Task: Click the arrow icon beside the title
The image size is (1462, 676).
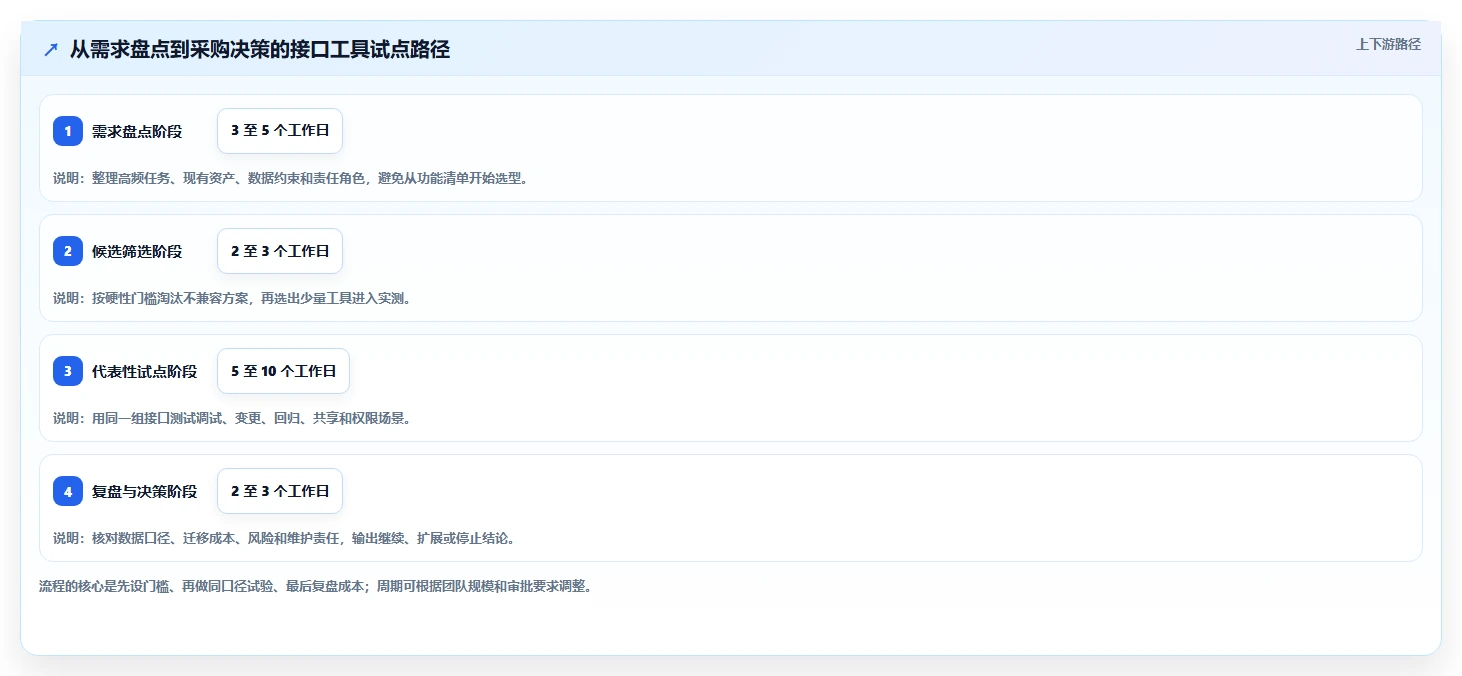Action: (51, 50)
